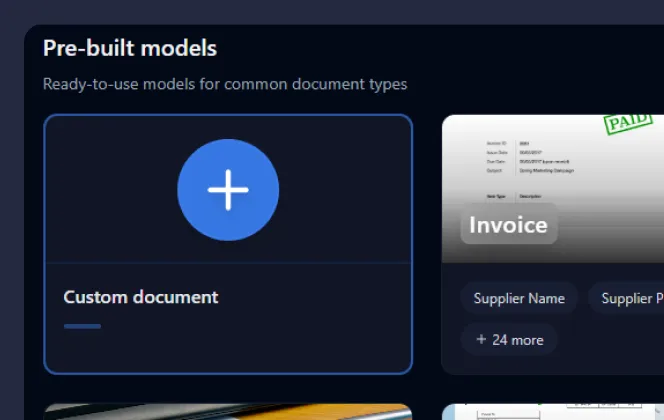Click the blue plus icon for Custom document

[x=228, y=190]
